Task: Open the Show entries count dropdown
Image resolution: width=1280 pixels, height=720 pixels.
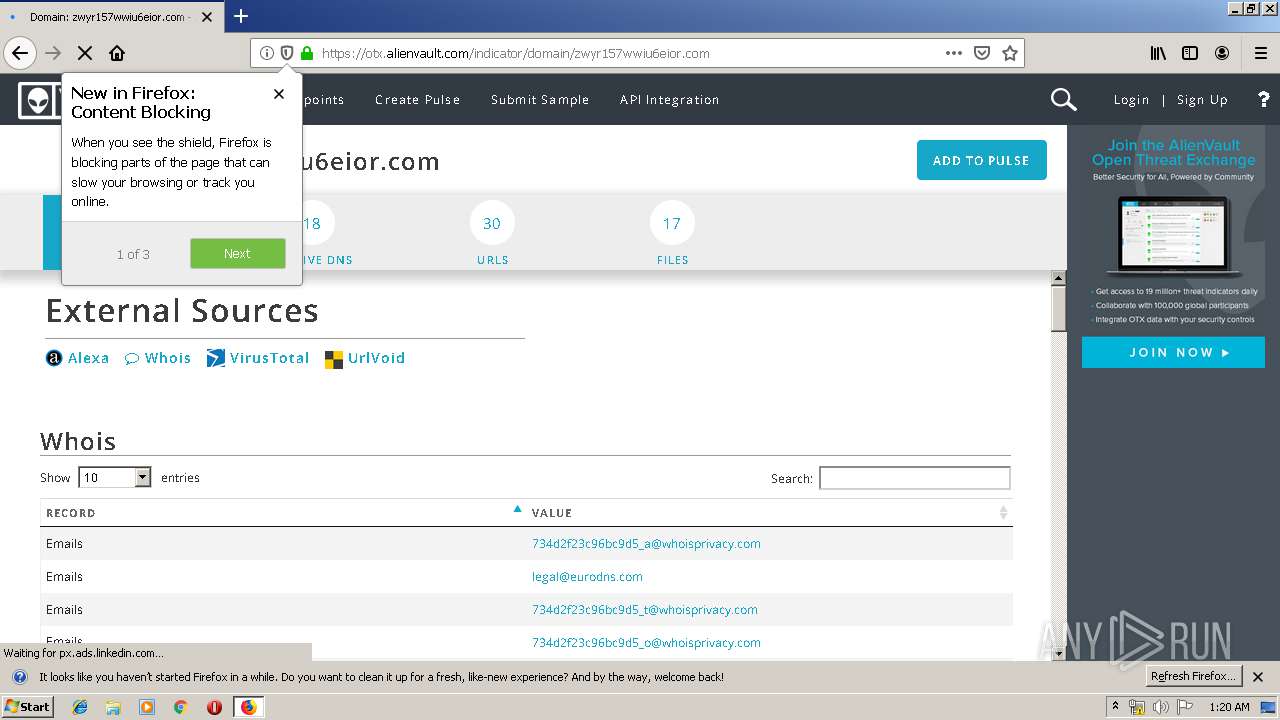Action: (x=114, y=477)
